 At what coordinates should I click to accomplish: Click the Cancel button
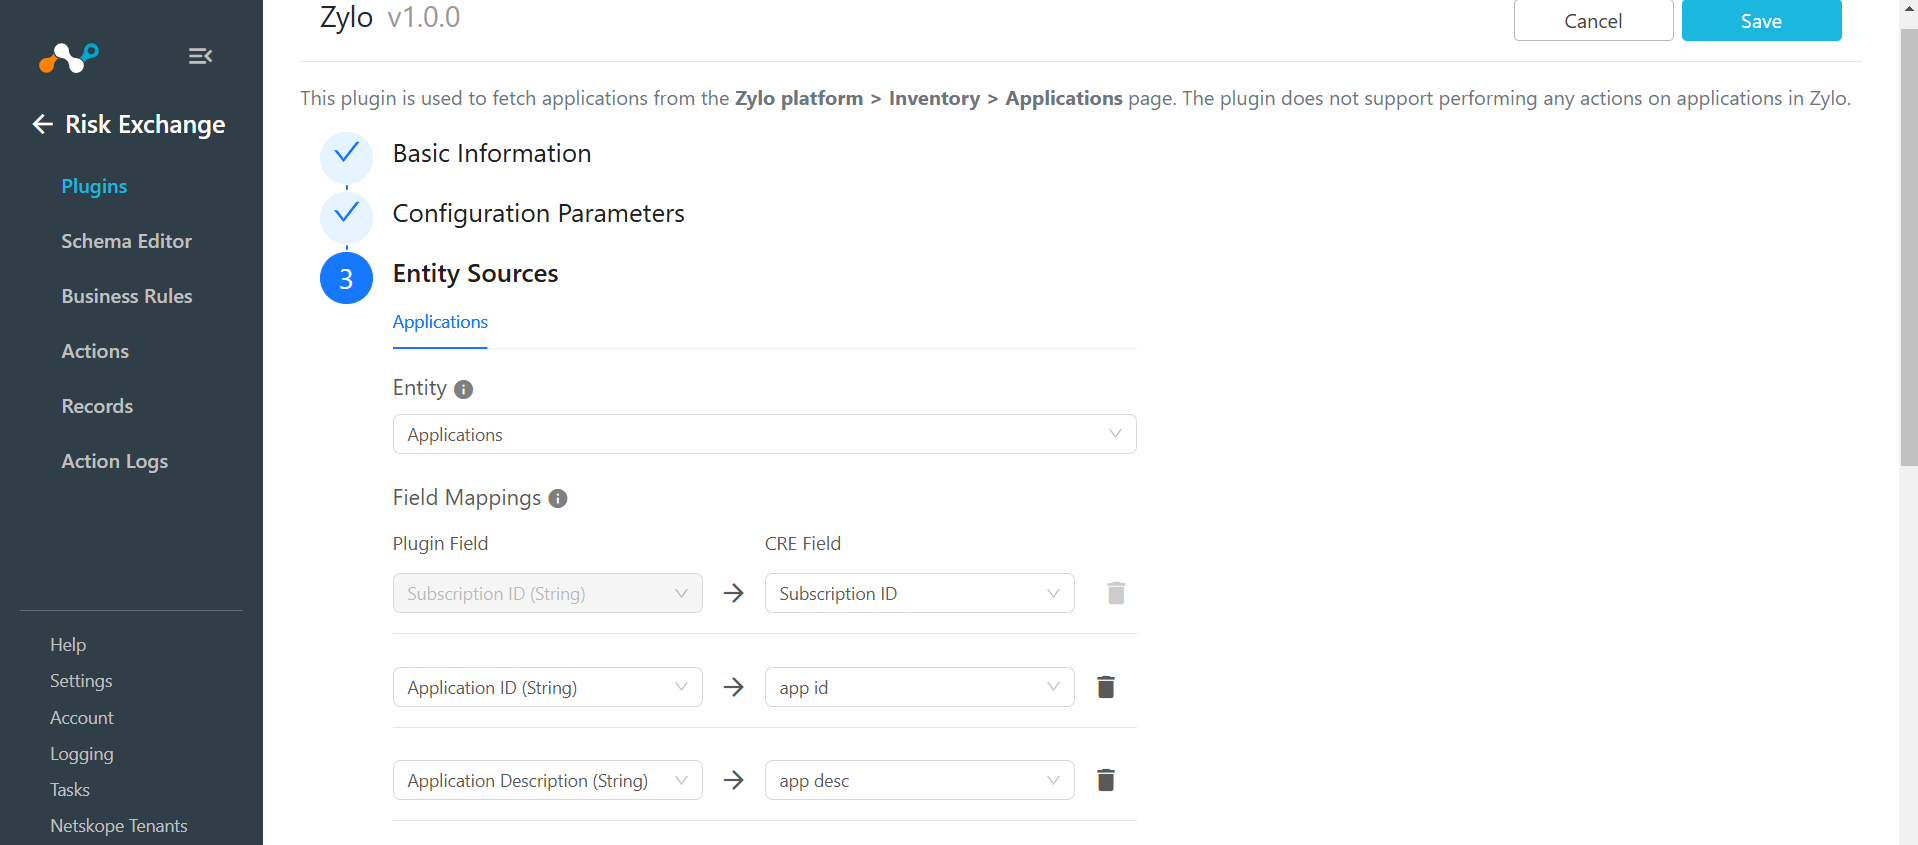point(1593,21)
